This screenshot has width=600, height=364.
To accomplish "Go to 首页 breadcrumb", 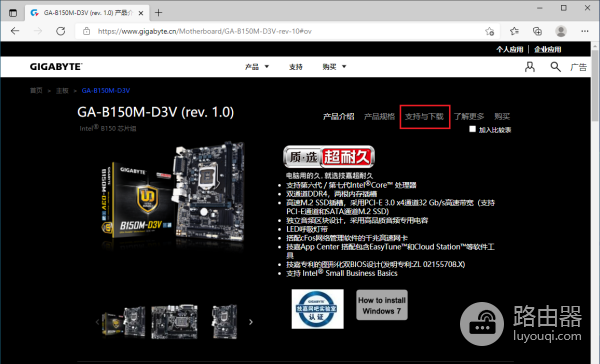I will click(x=36, y=91).
